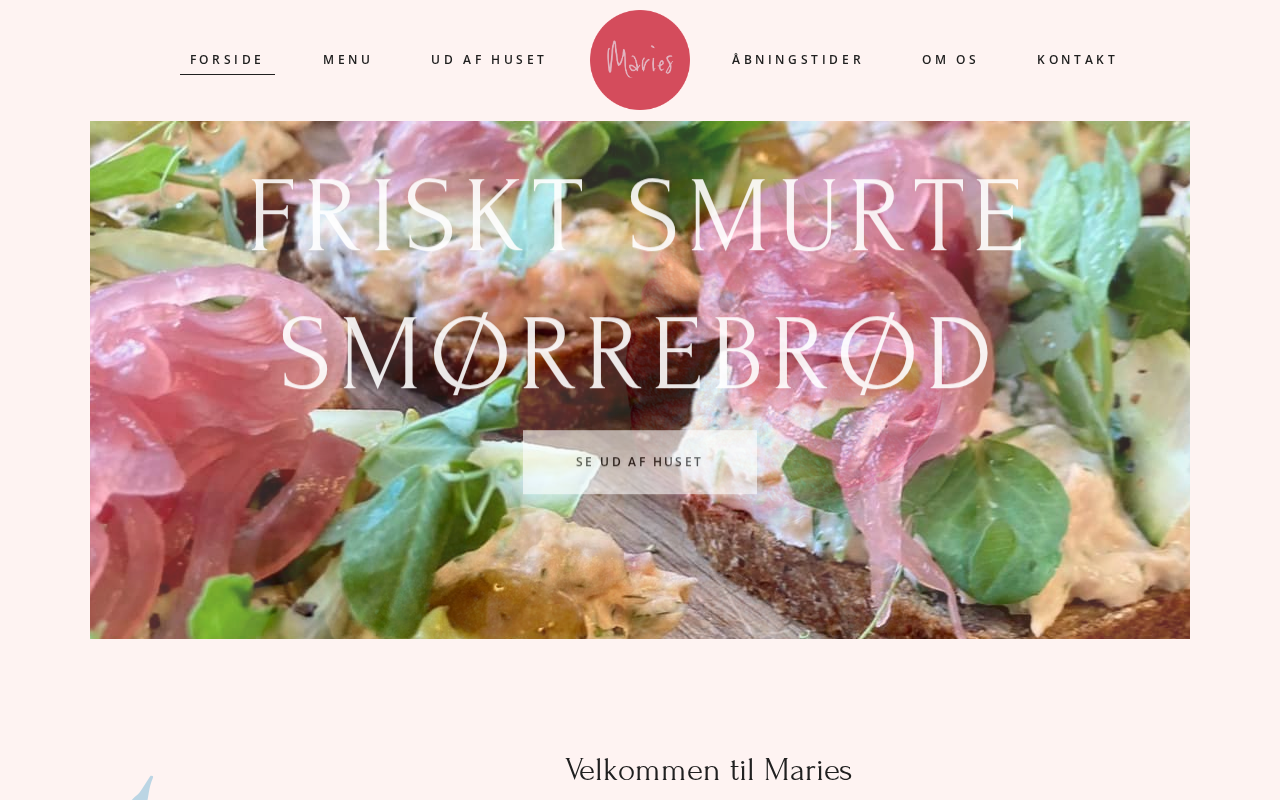Open the Om os page

(950, 60)
